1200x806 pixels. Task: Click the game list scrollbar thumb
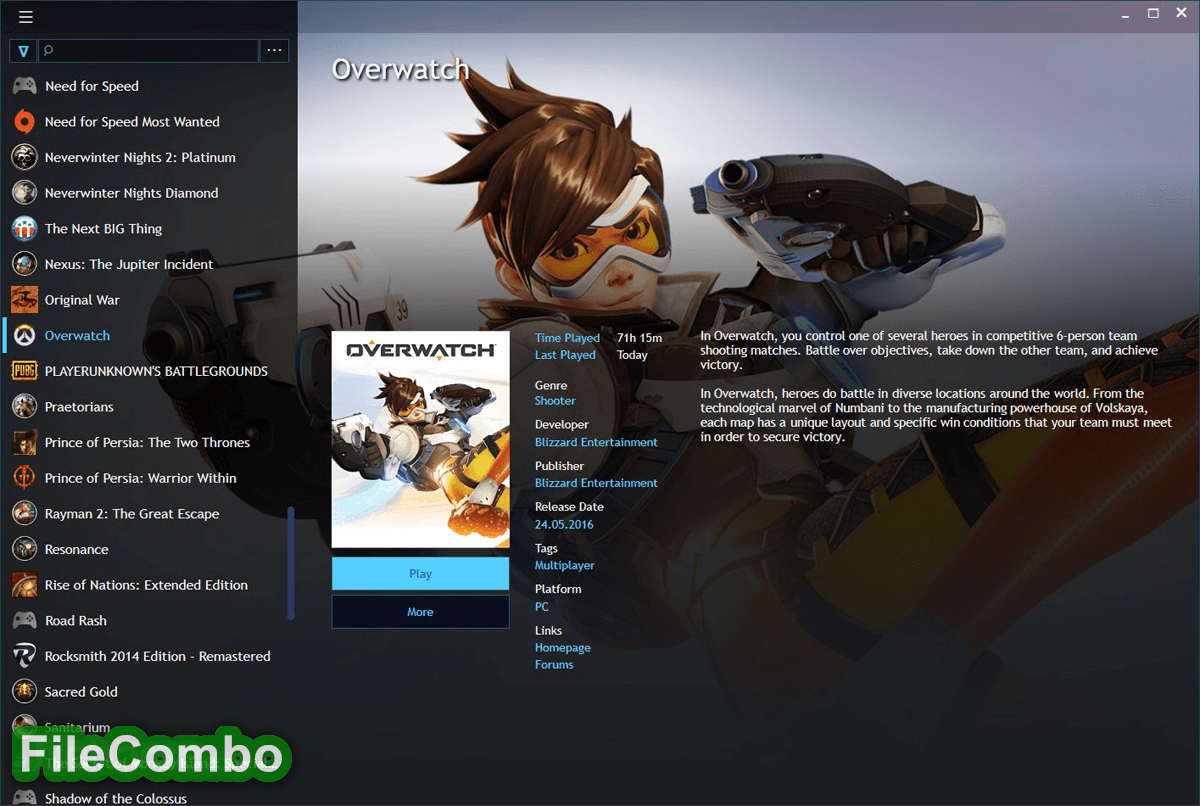pos(291,563)
